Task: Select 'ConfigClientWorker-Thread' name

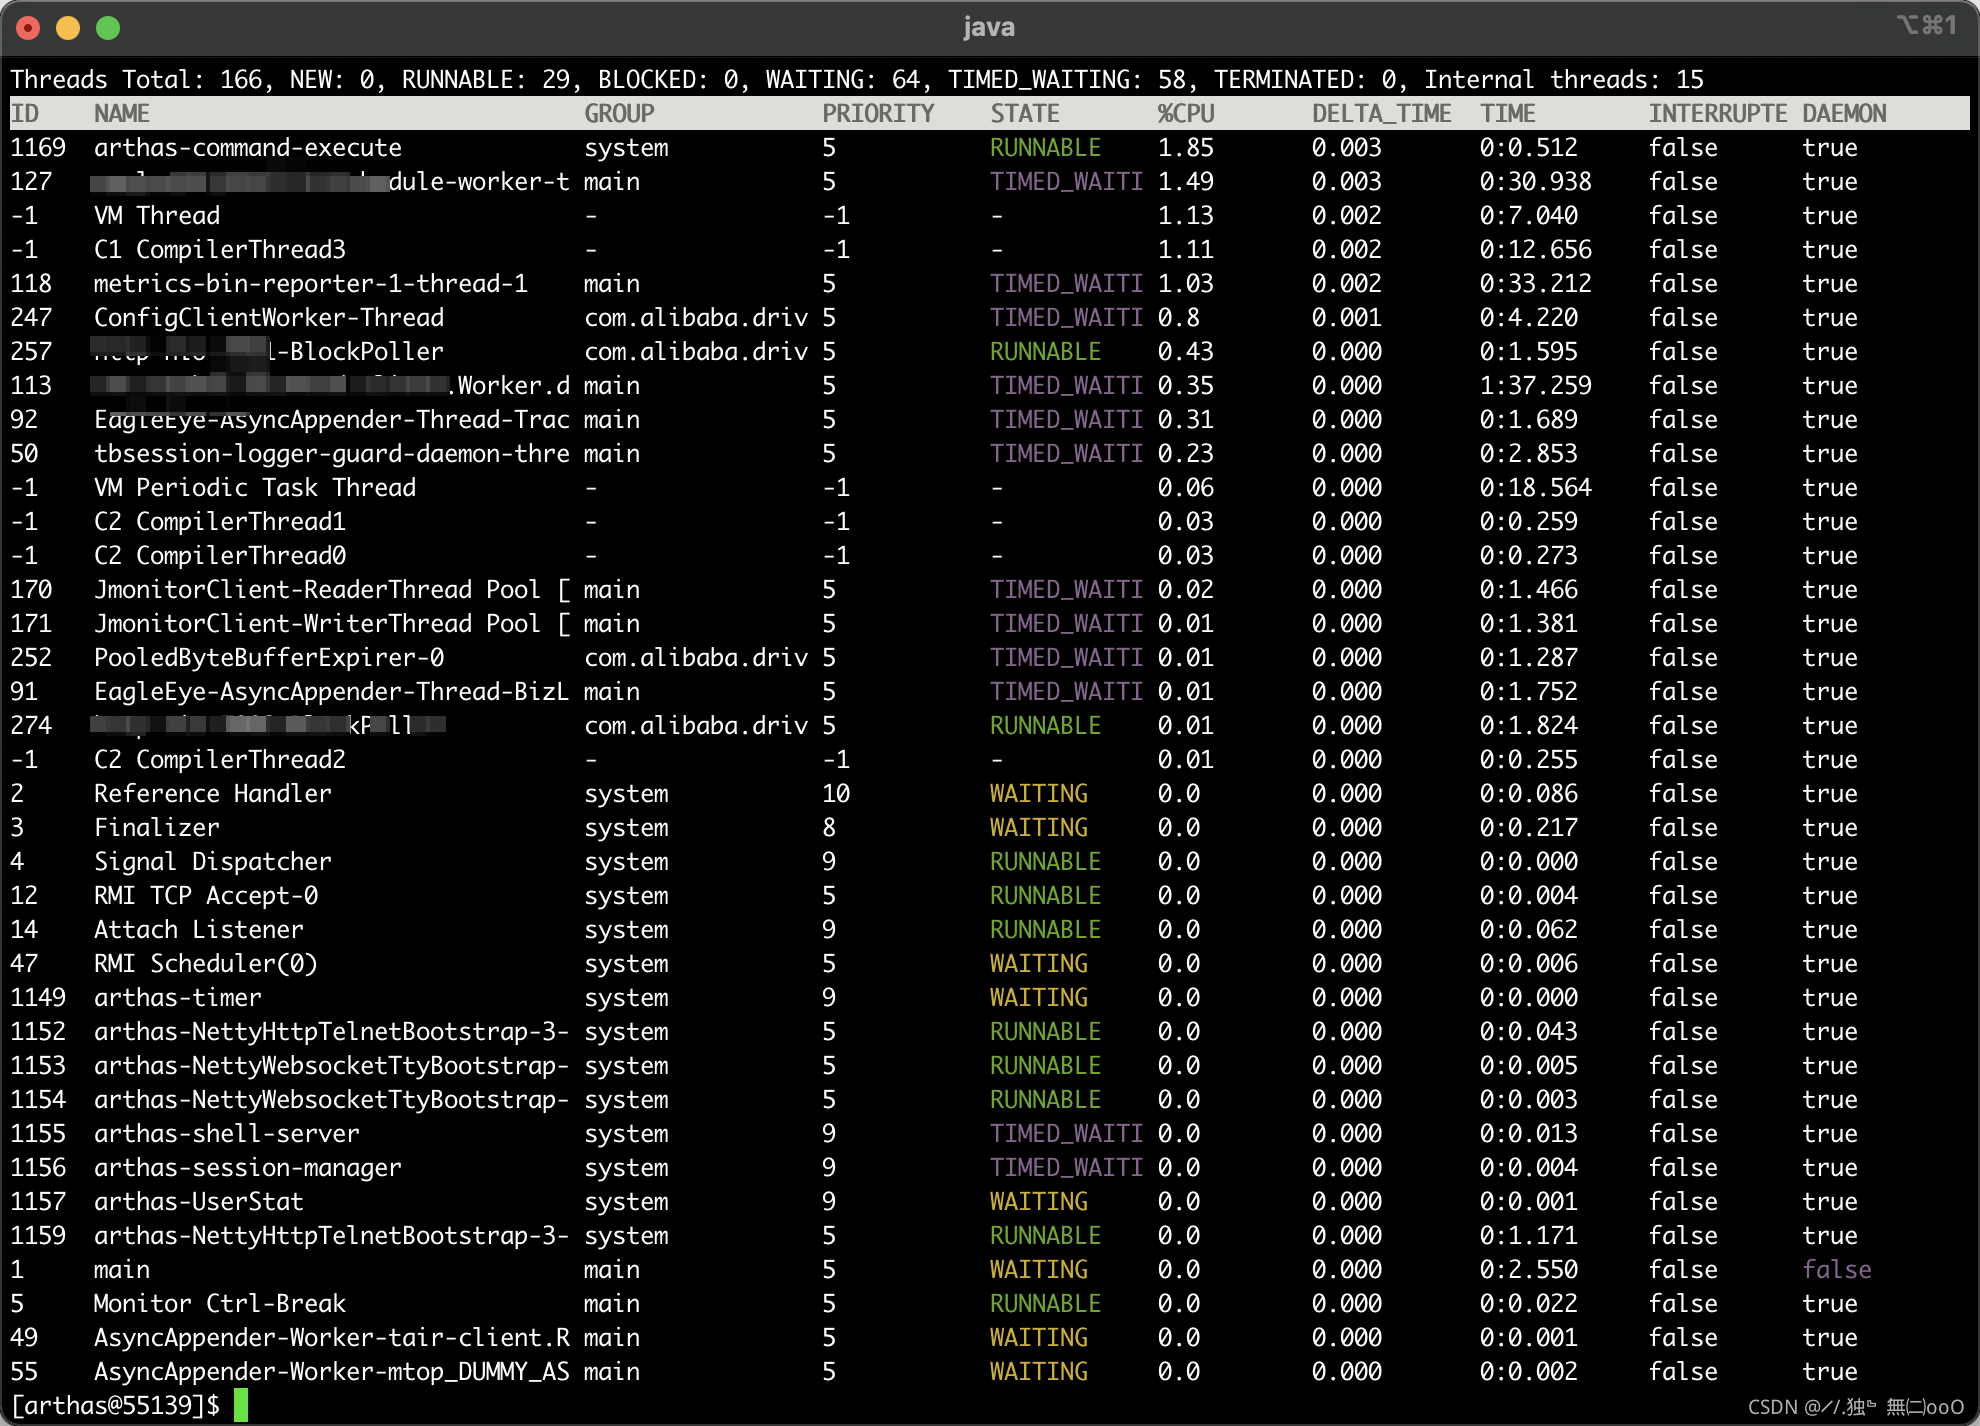Action: pos(269,318)
